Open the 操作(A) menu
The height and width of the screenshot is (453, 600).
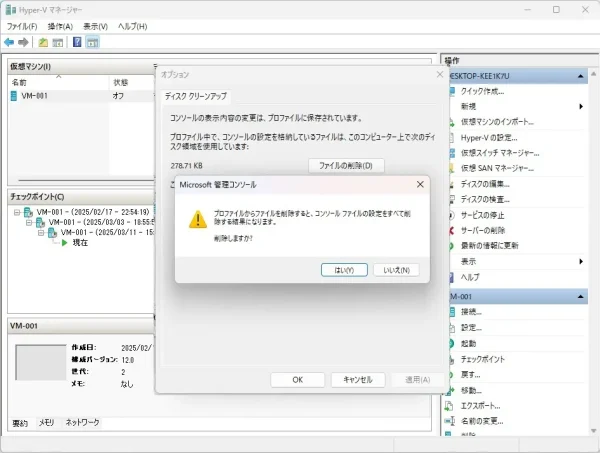(60, 26)
